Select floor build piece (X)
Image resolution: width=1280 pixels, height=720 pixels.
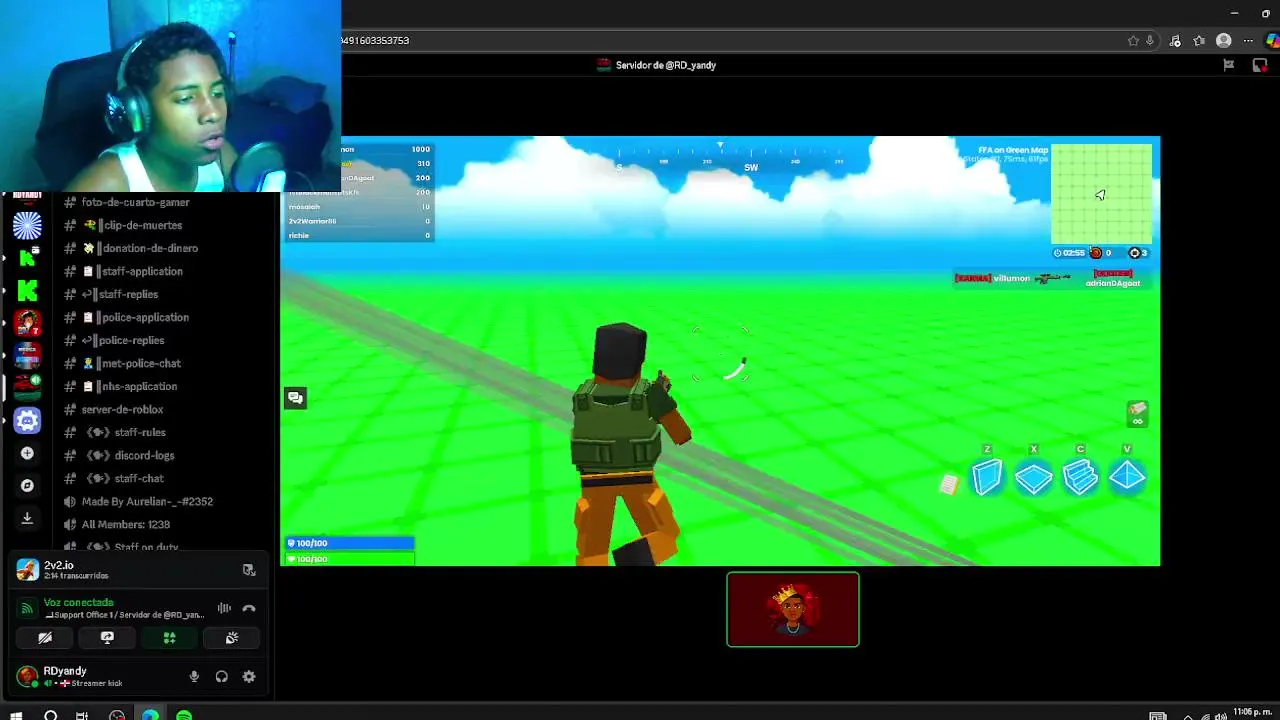1033,478
